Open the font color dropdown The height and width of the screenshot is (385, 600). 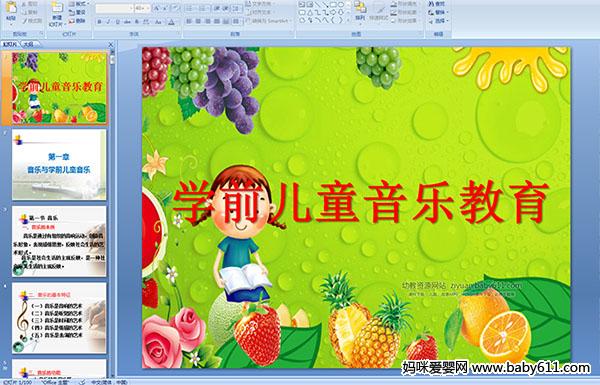171,22
